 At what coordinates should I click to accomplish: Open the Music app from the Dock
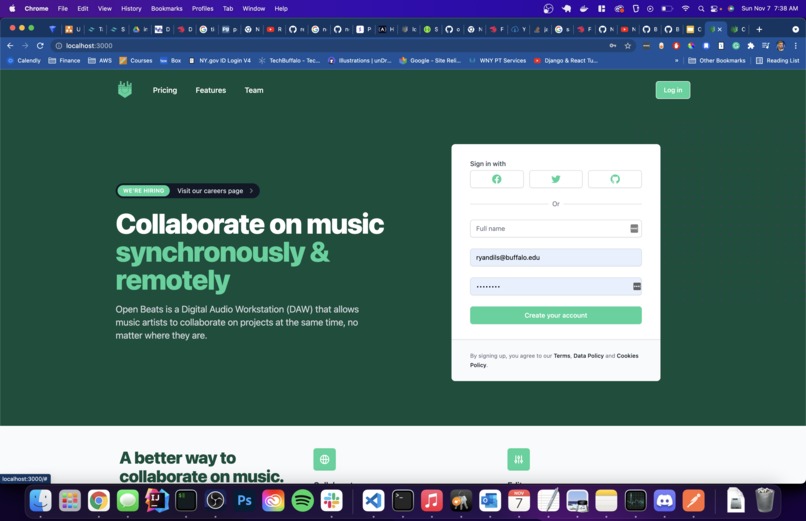coord(432,500)
